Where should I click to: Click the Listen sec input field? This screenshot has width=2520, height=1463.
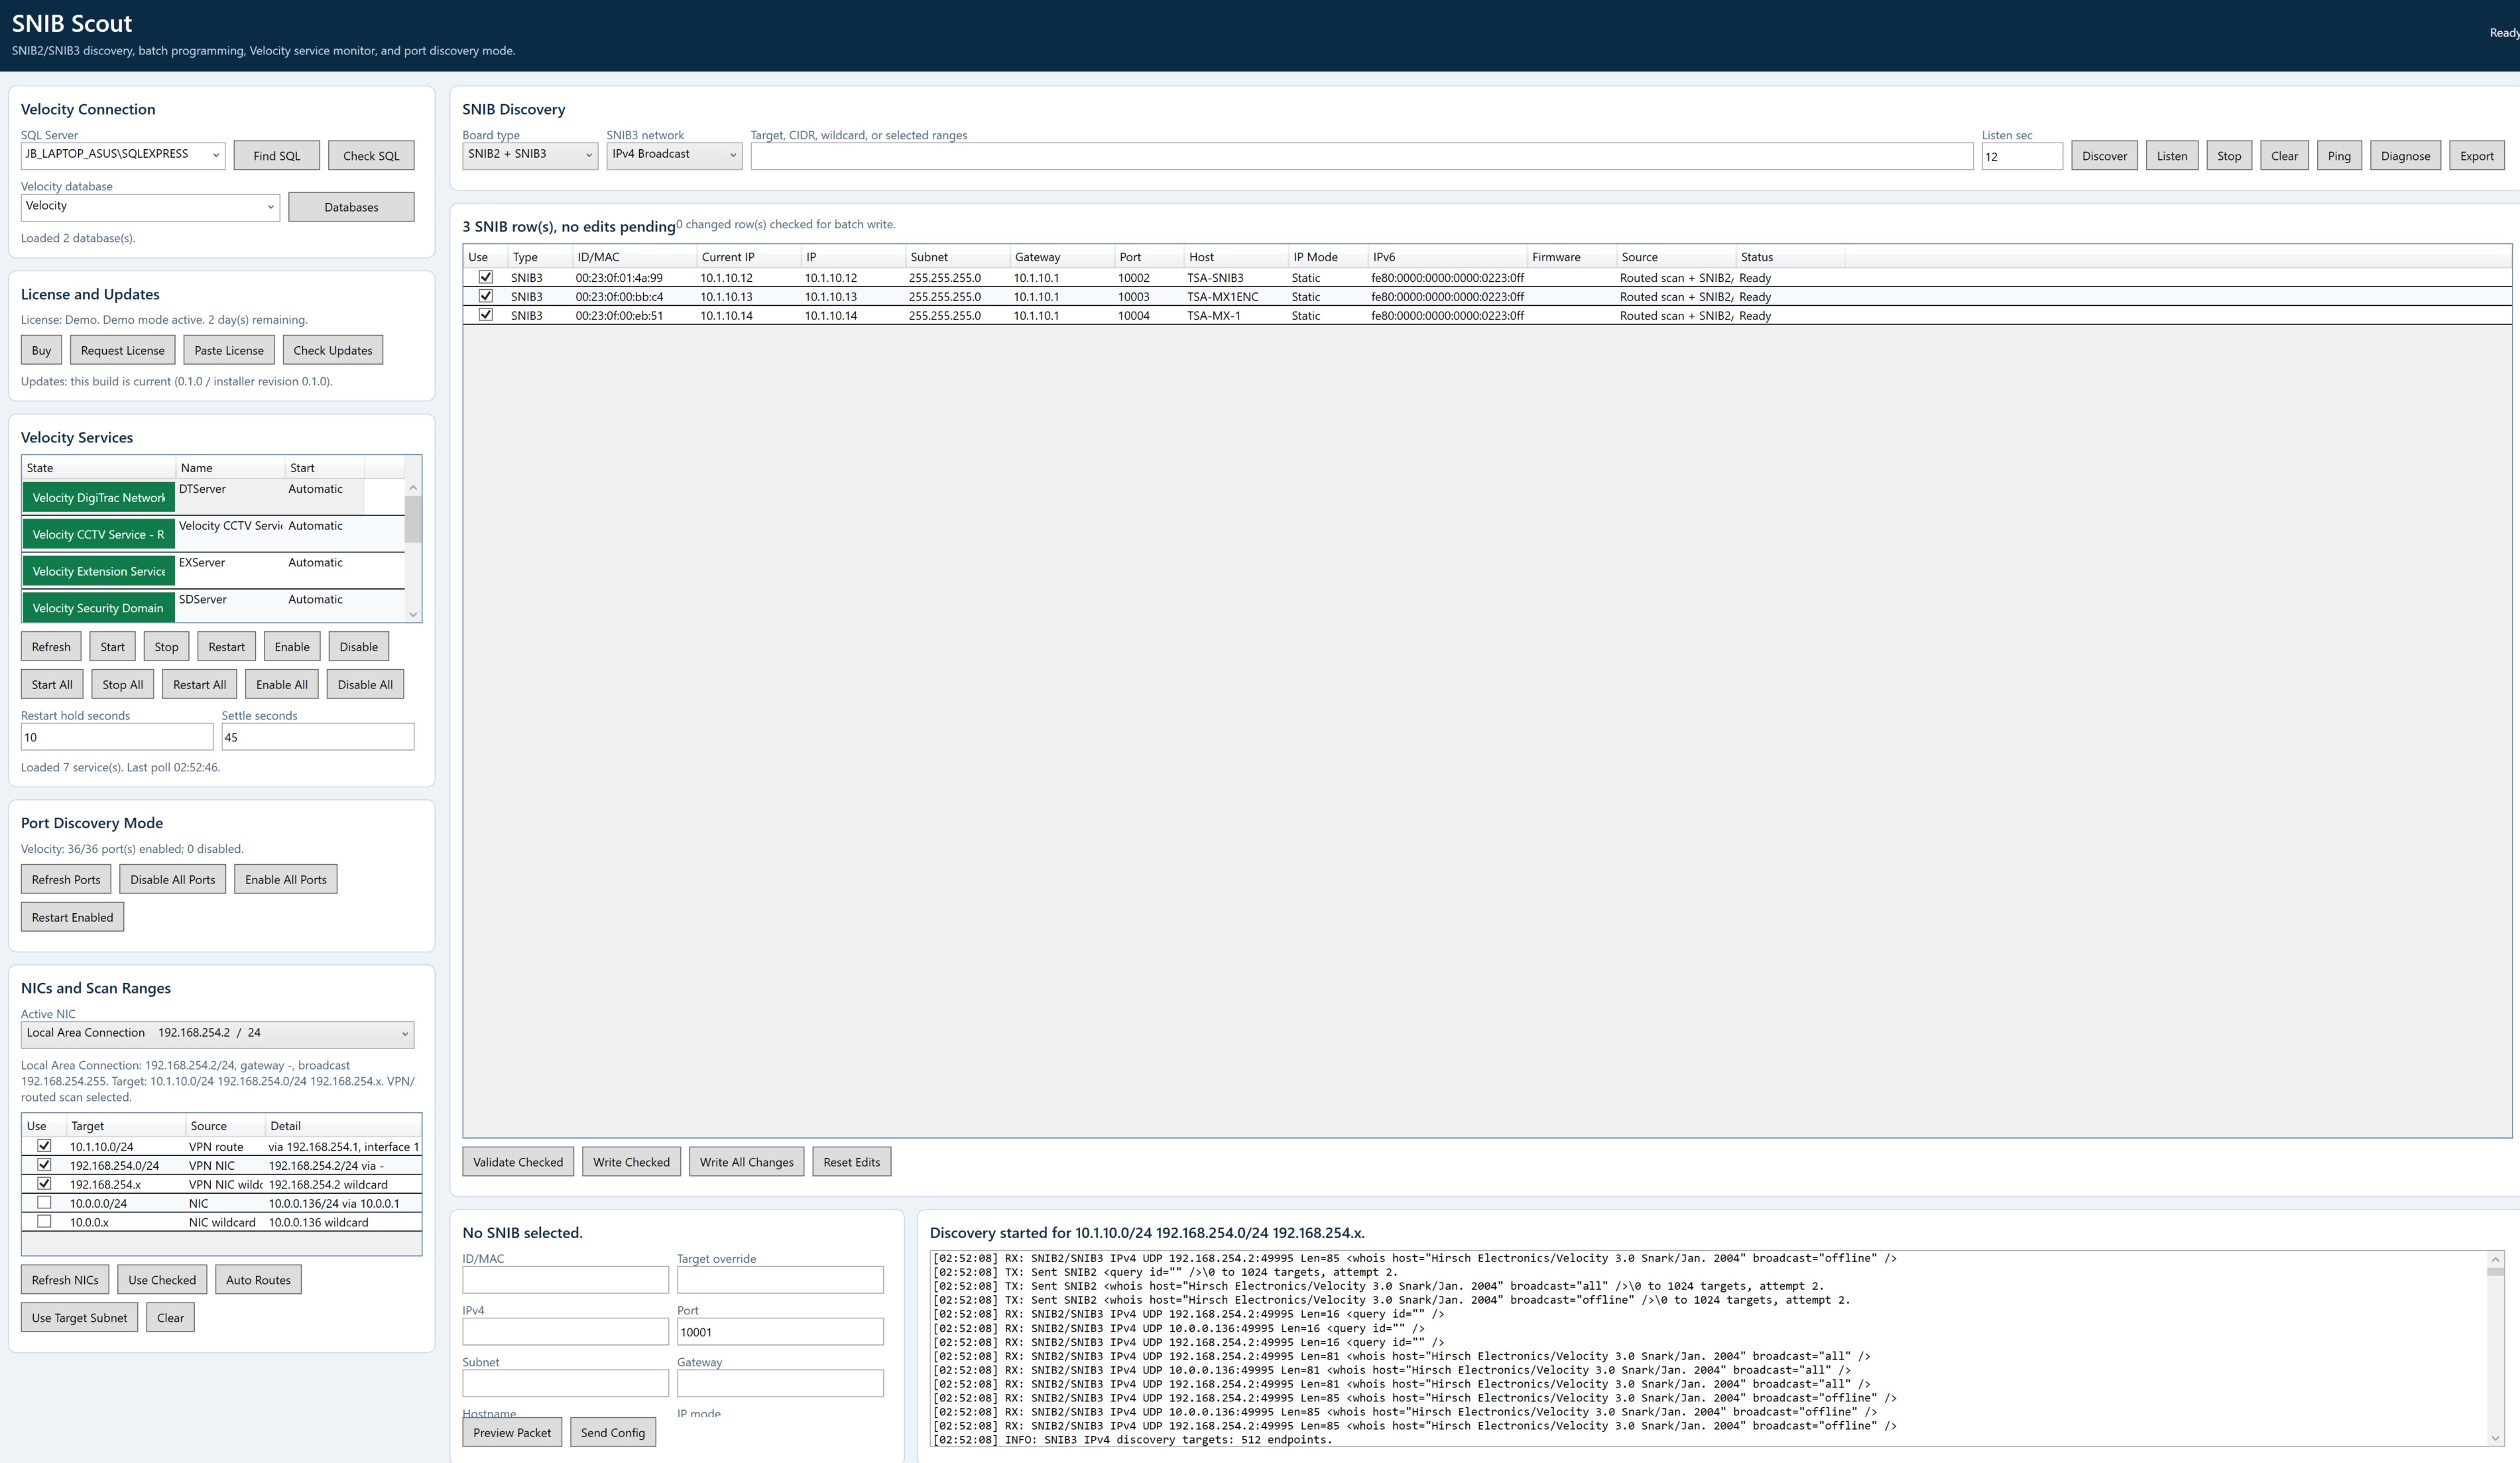[2022, 156]
